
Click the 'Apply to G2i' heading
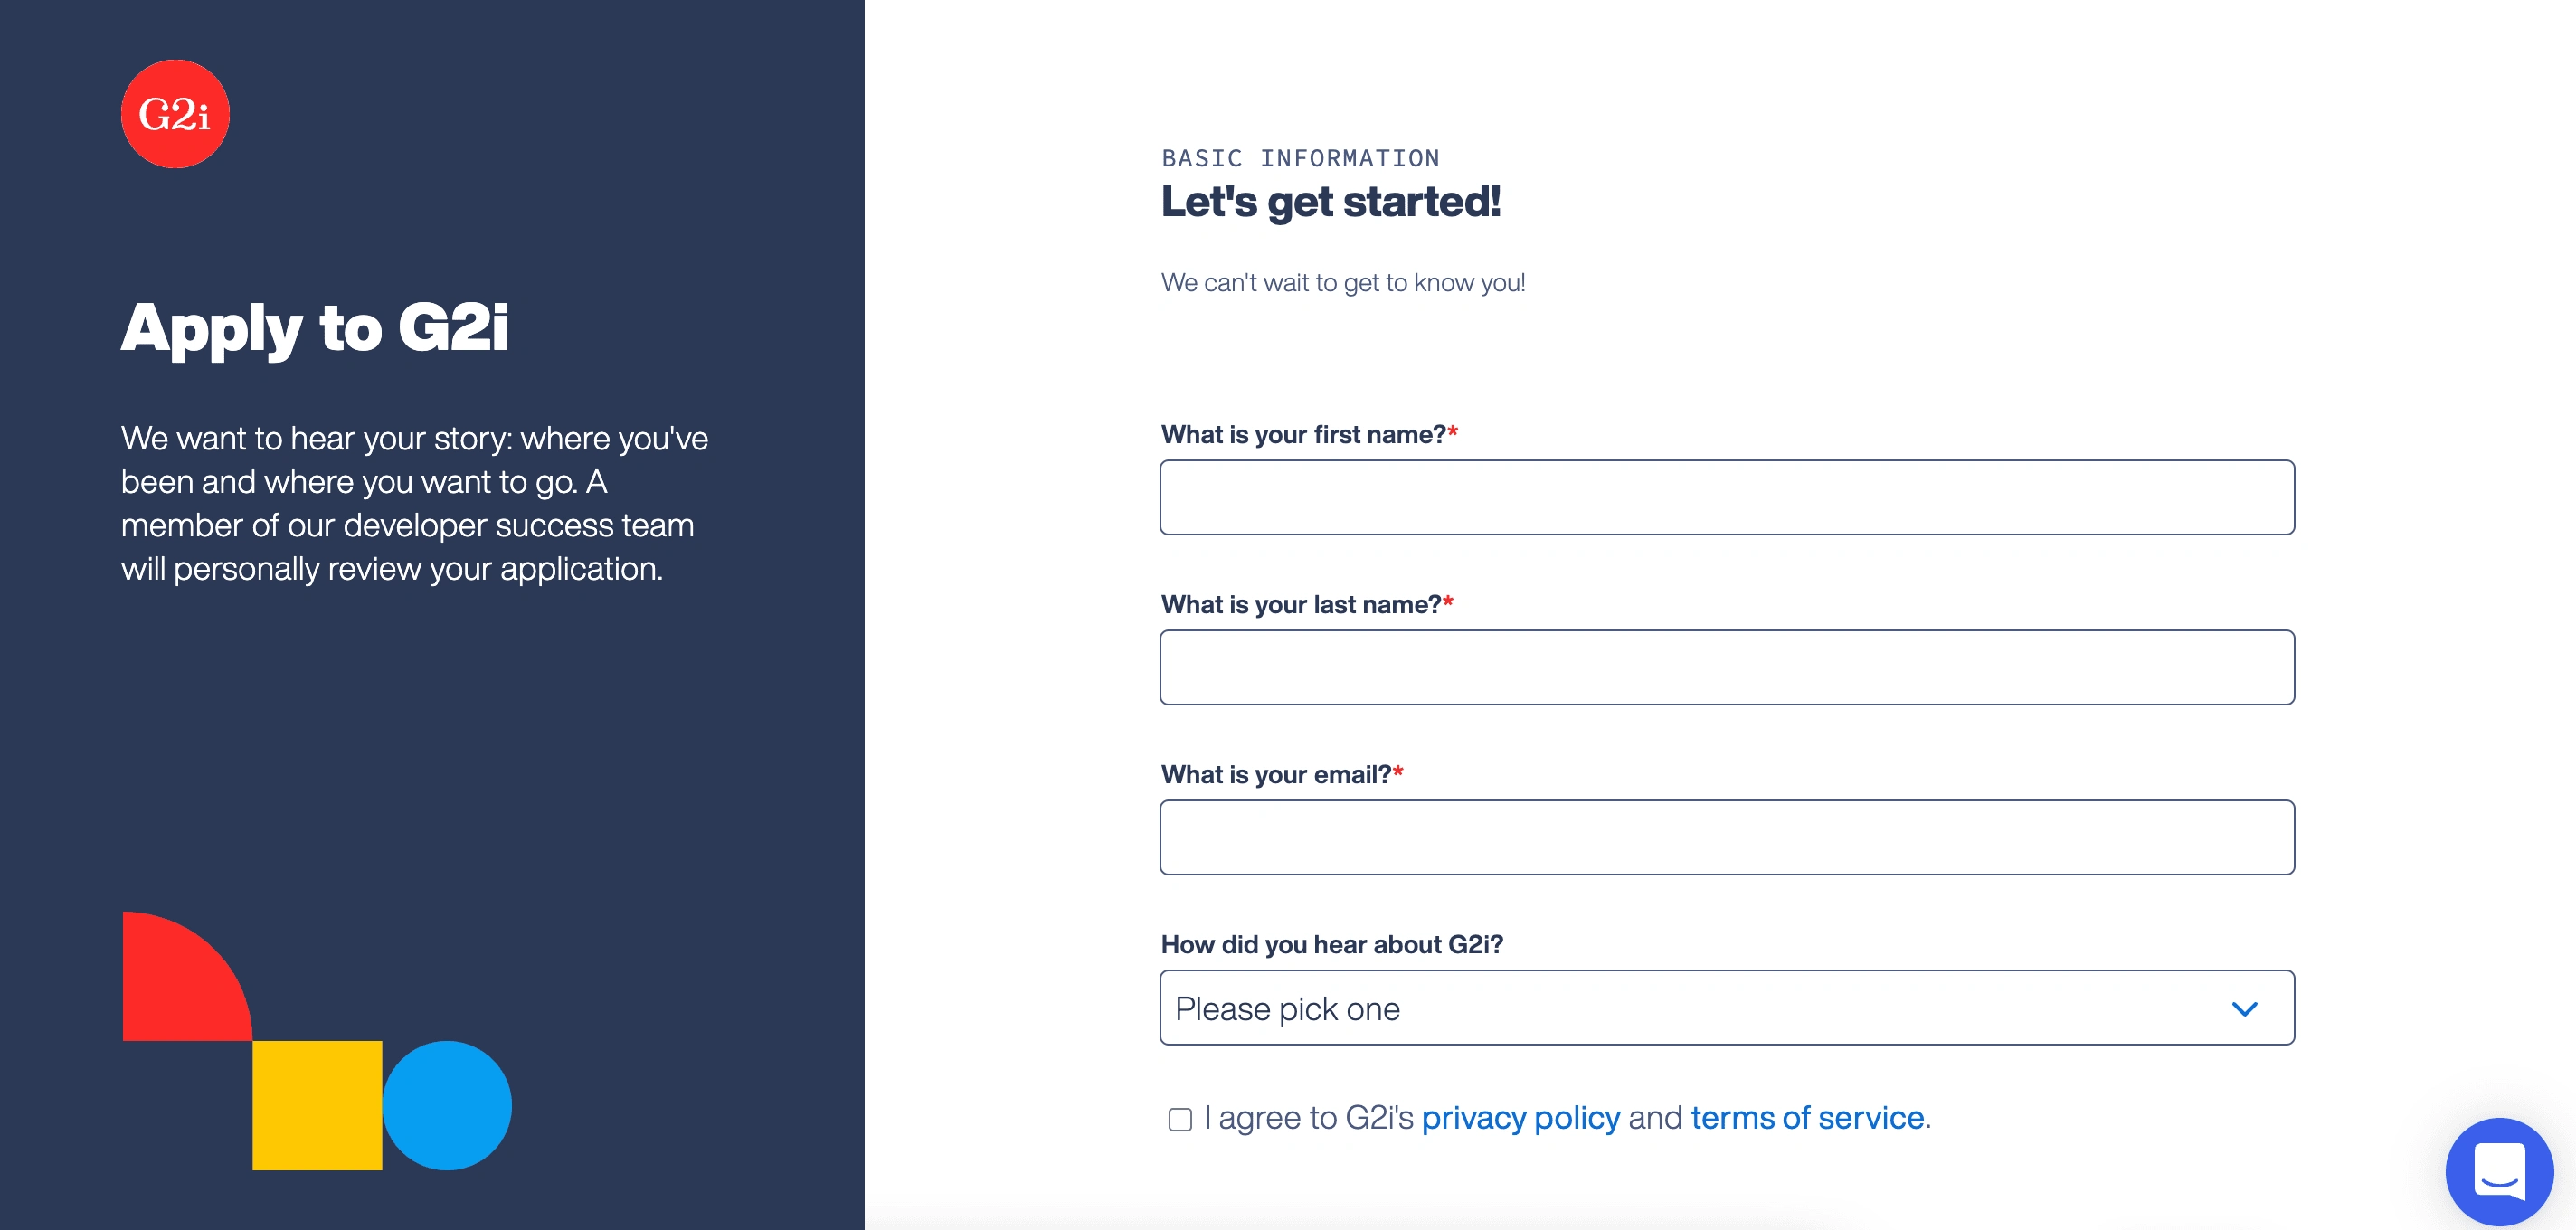click(315, 328)
